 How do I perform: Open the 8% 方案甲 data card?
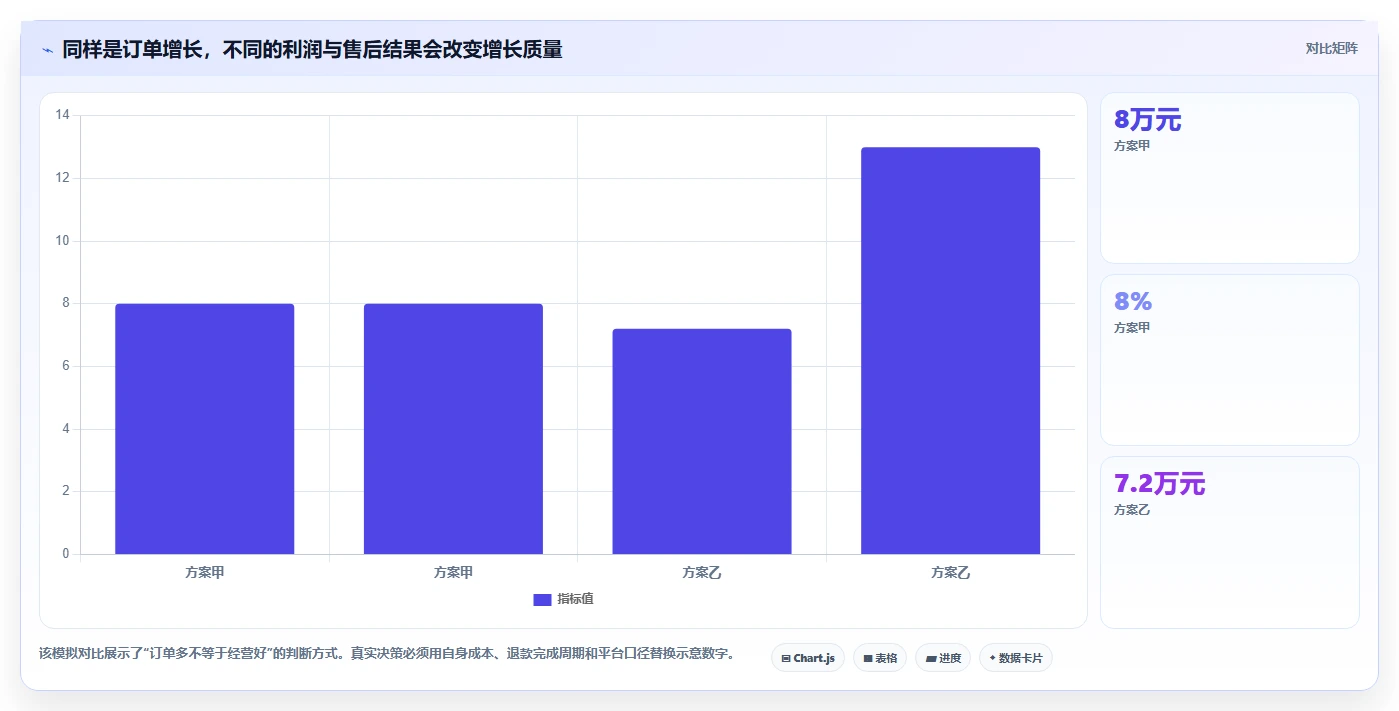coord(1229,360)
